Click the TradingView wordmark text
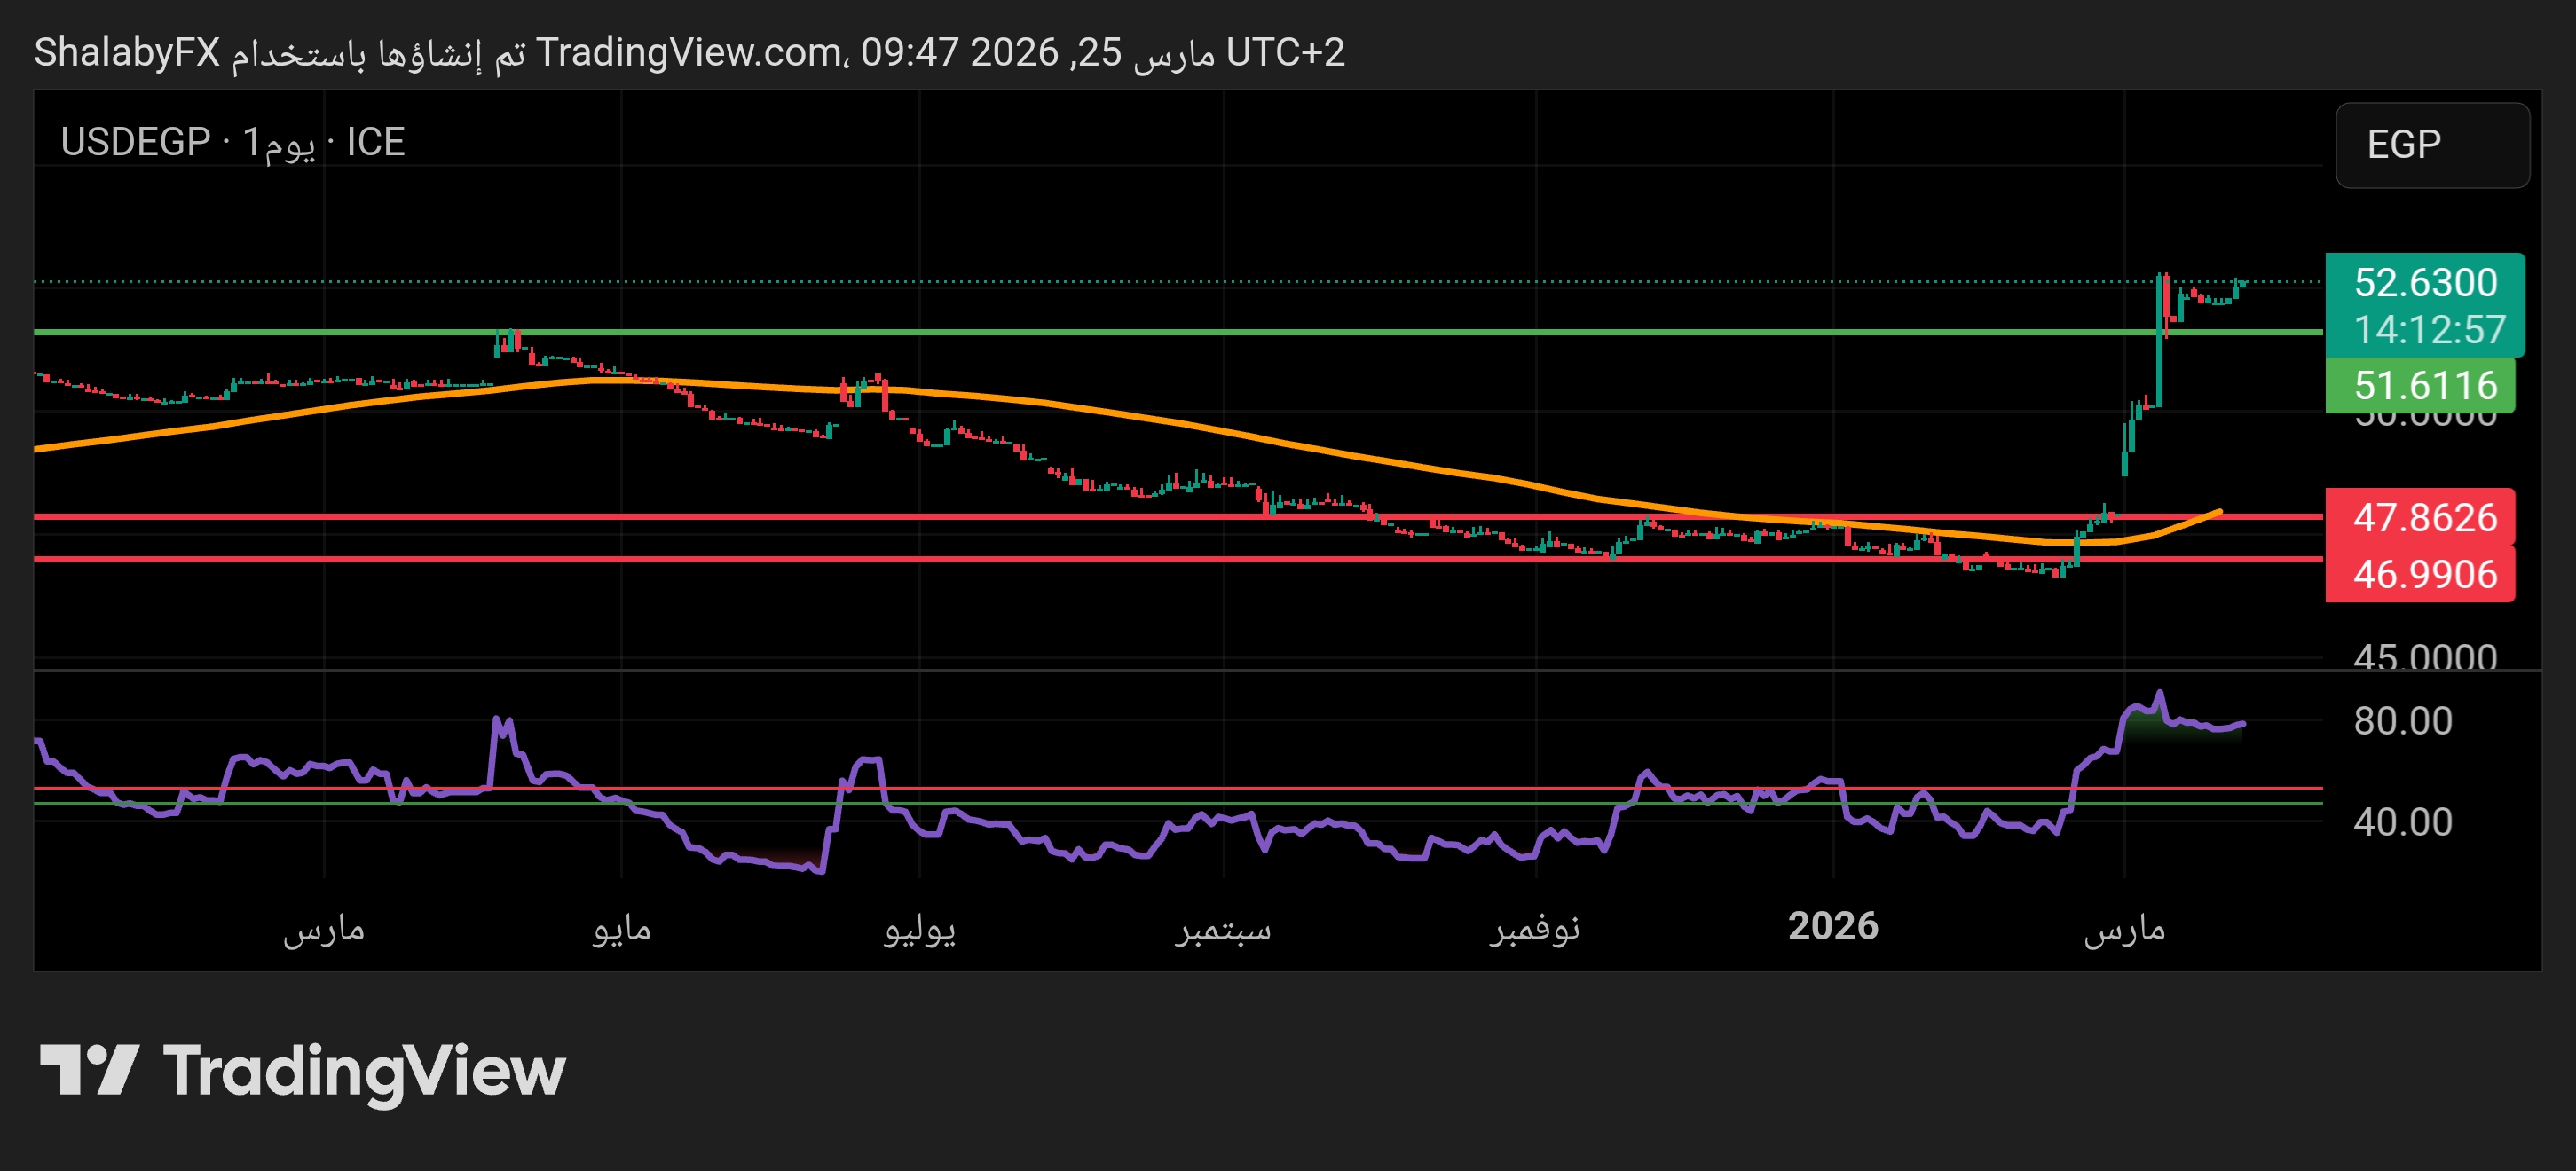The height and width of the screenshot is (1171, 2576). click(x=365, y=1072)
